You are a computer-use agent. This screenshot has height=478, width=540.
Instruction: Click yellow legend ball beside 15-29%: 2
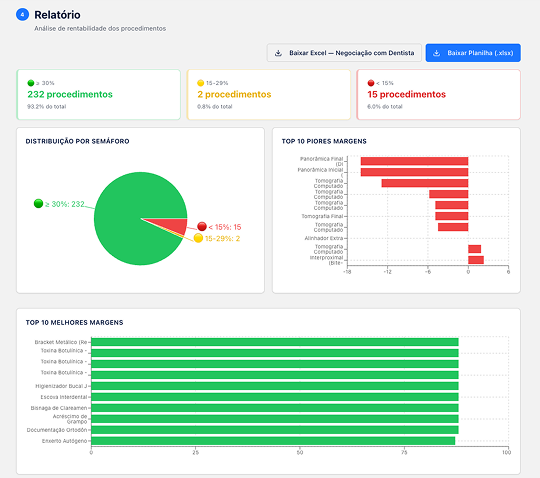[198, 238]
